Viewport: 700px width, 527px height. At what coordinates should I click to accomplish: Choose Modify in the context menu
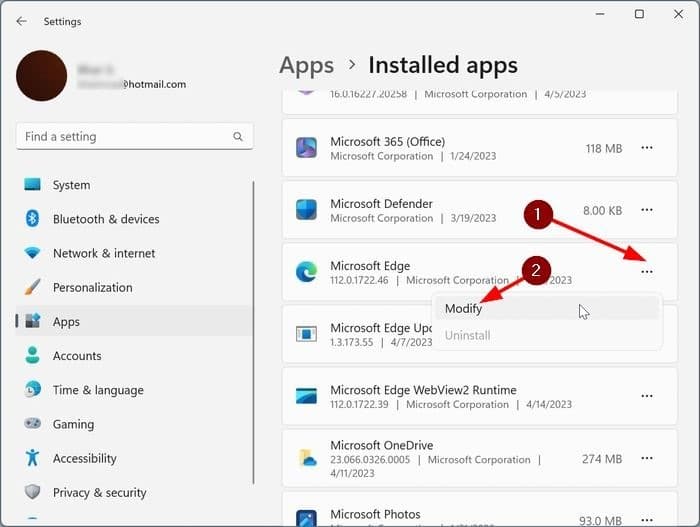coord(547,309)
